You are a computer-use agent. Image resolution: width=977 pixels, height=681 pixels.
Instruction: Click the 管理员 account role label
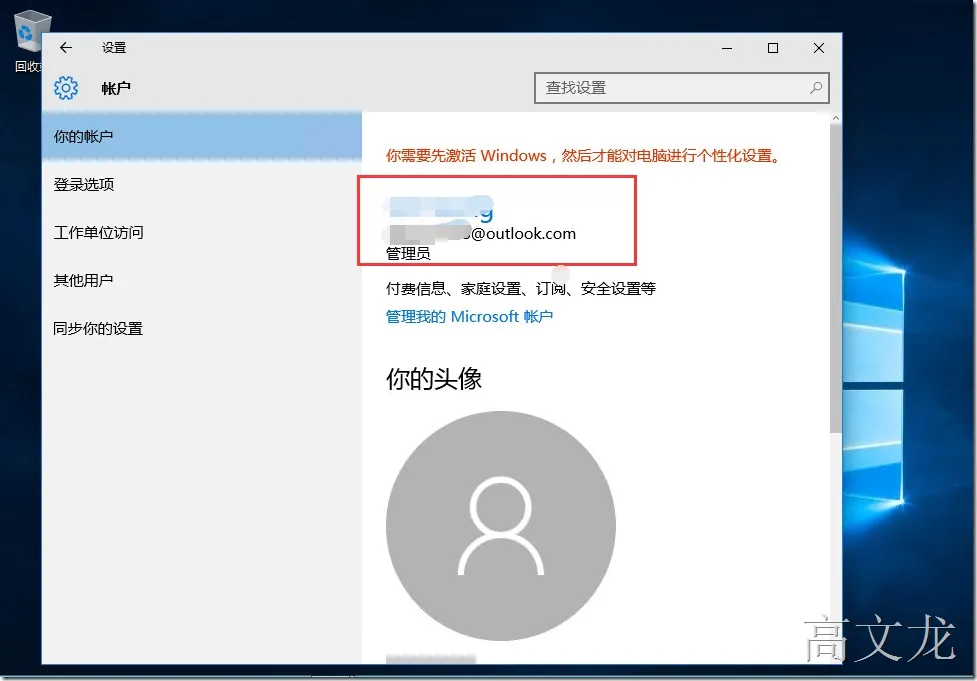click(408, 254)
